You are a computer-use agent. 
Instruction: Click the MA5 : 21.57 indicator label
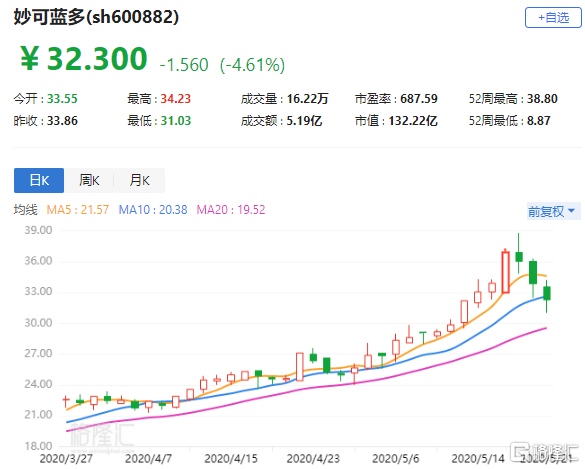coord(78,210)
